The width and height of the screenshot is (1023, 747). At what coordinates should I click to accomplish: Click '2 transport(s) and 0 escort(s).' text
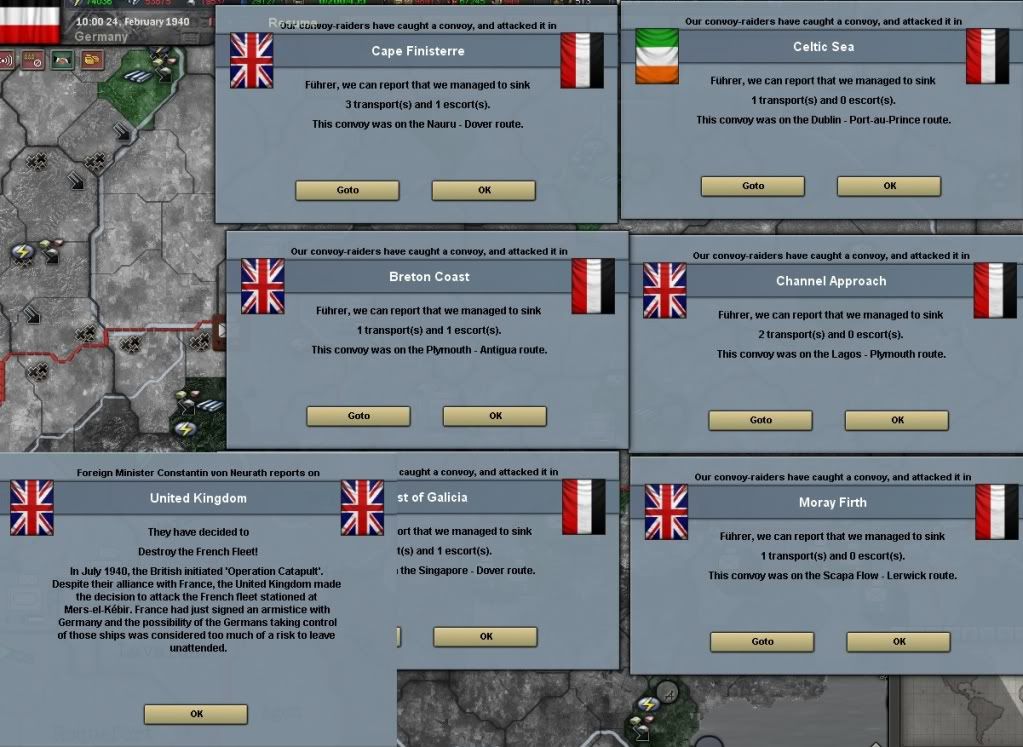pyautogui.click(x=831, y=335)
